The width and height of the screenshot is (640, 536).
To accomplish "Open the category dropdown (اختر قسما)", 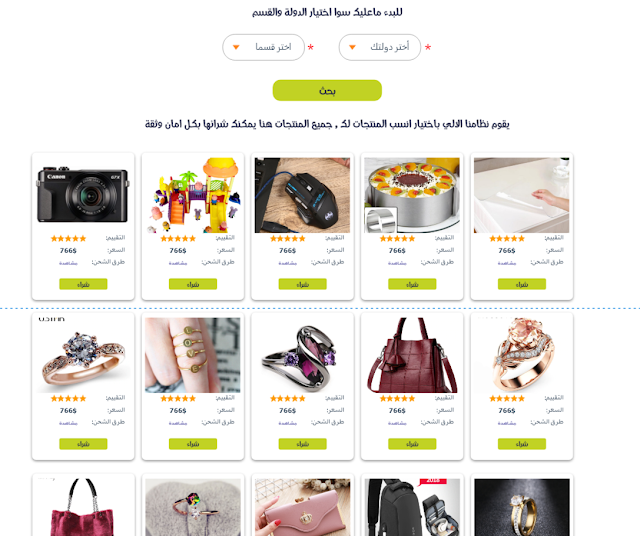I will point(263,47).
